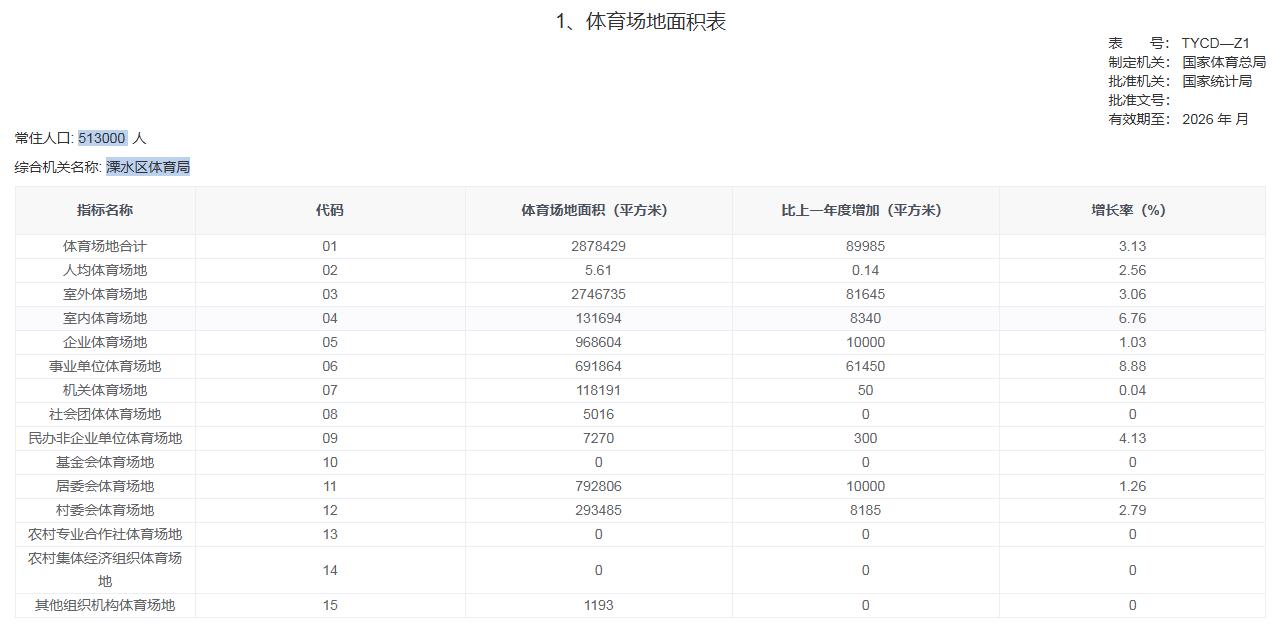Image resolution: width=1273 pixels, height=625 pixels.
Task: Select the 居委会体育场地 area value 792806
Action: [598, 486]
